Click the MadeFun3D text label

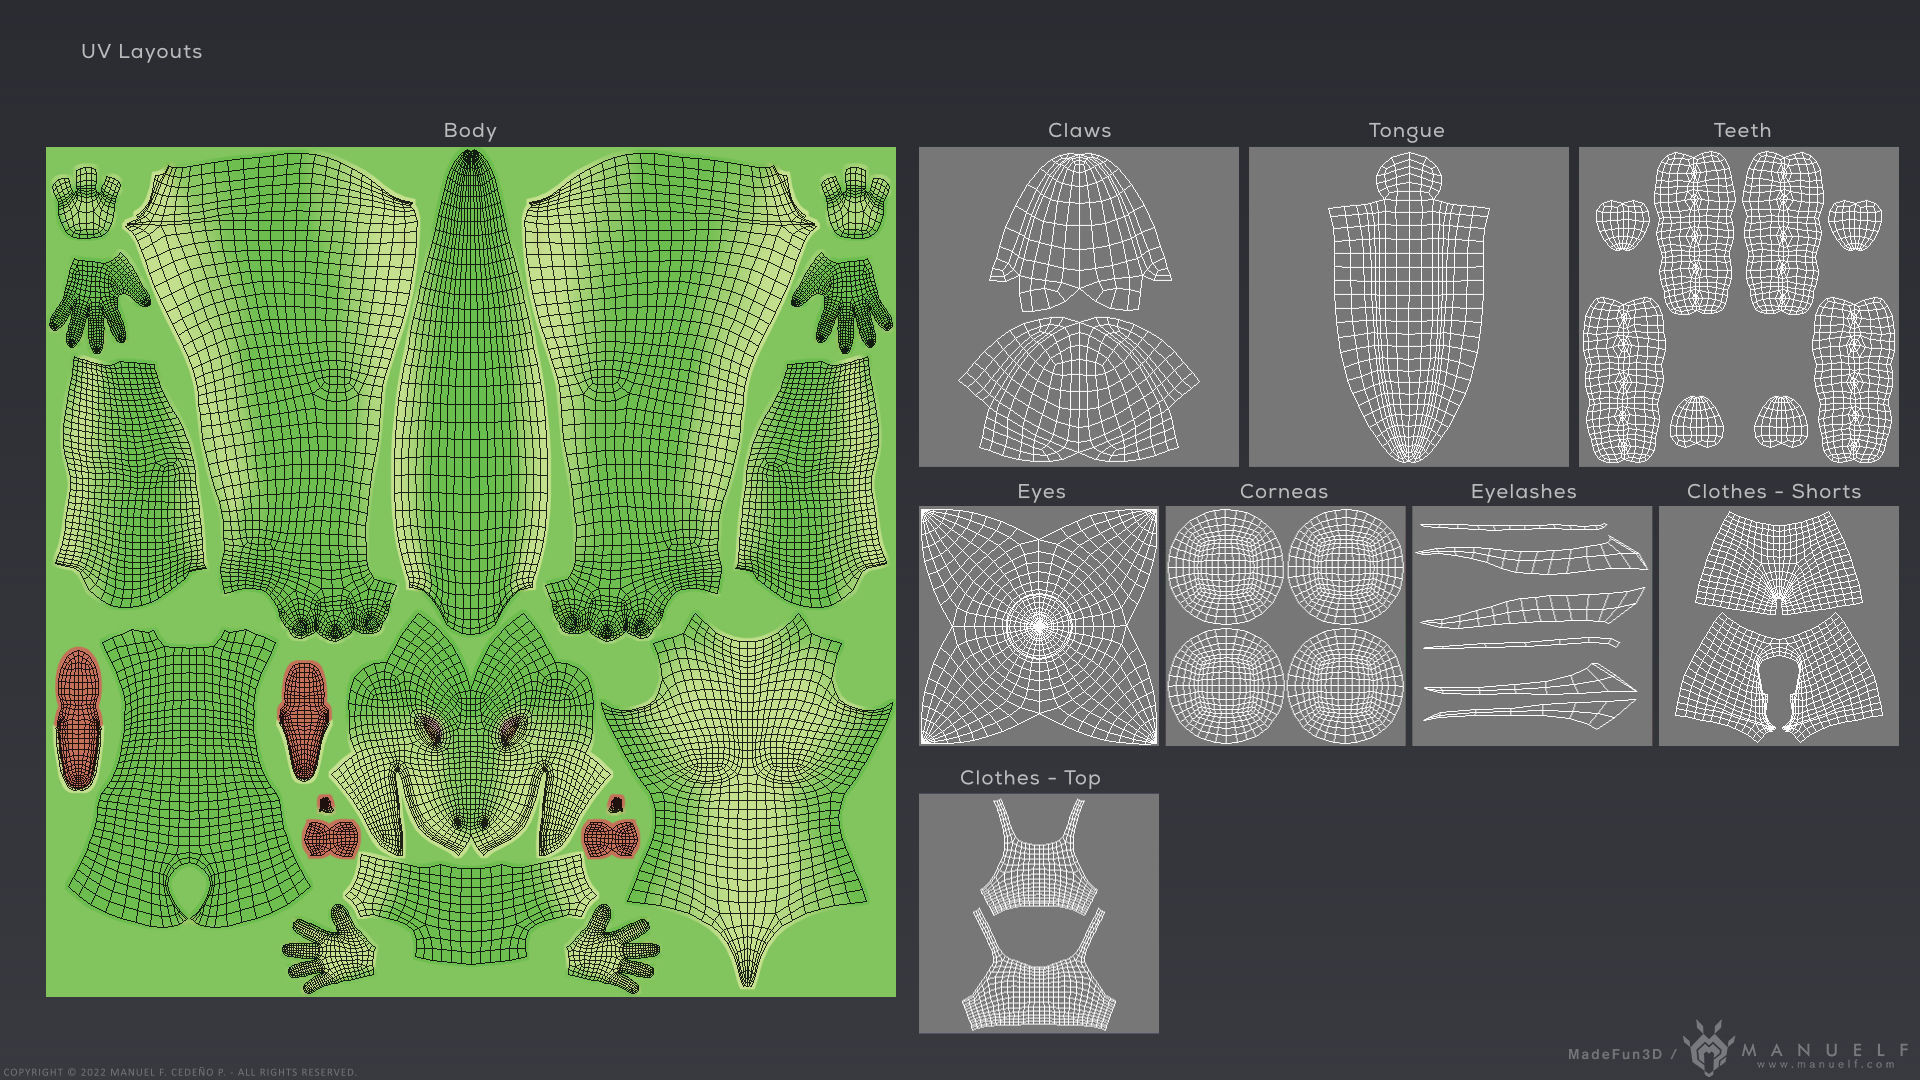pyautogui.click(x=1614, y=1054)
